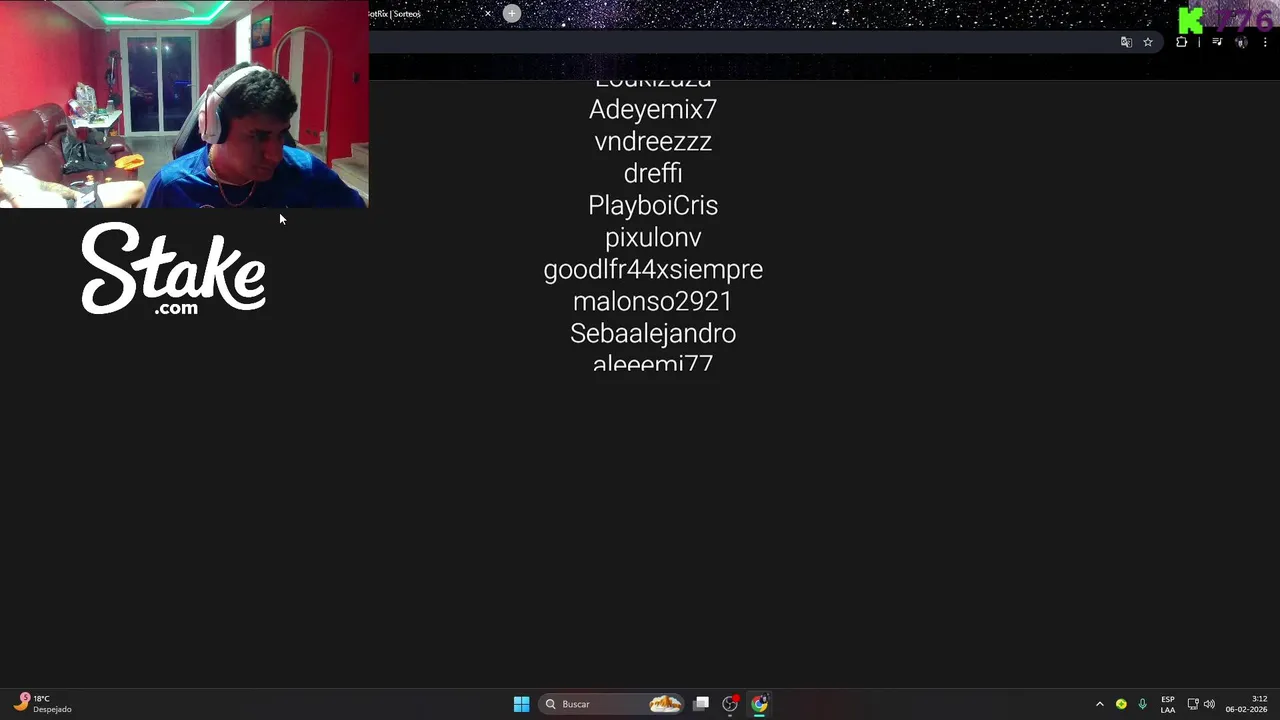
Task: Open the media controls icon in toolbar
Action: (1217, 42)
